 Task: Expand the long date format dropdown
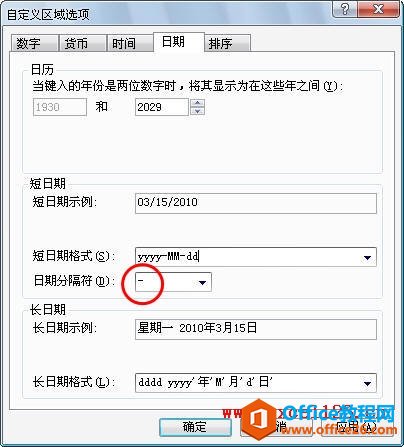[367, 383]
